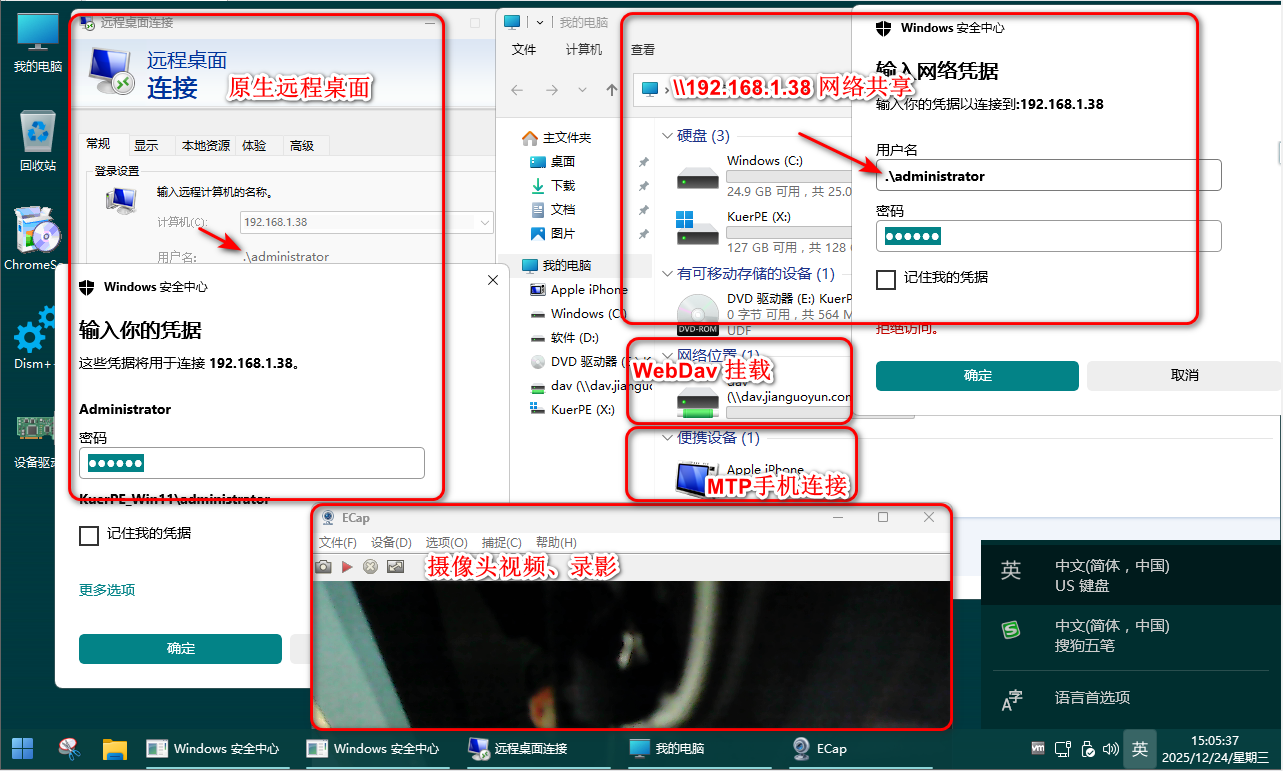Click the ECap image view toolbar icon
The image size is (1283, 771).
395,567
